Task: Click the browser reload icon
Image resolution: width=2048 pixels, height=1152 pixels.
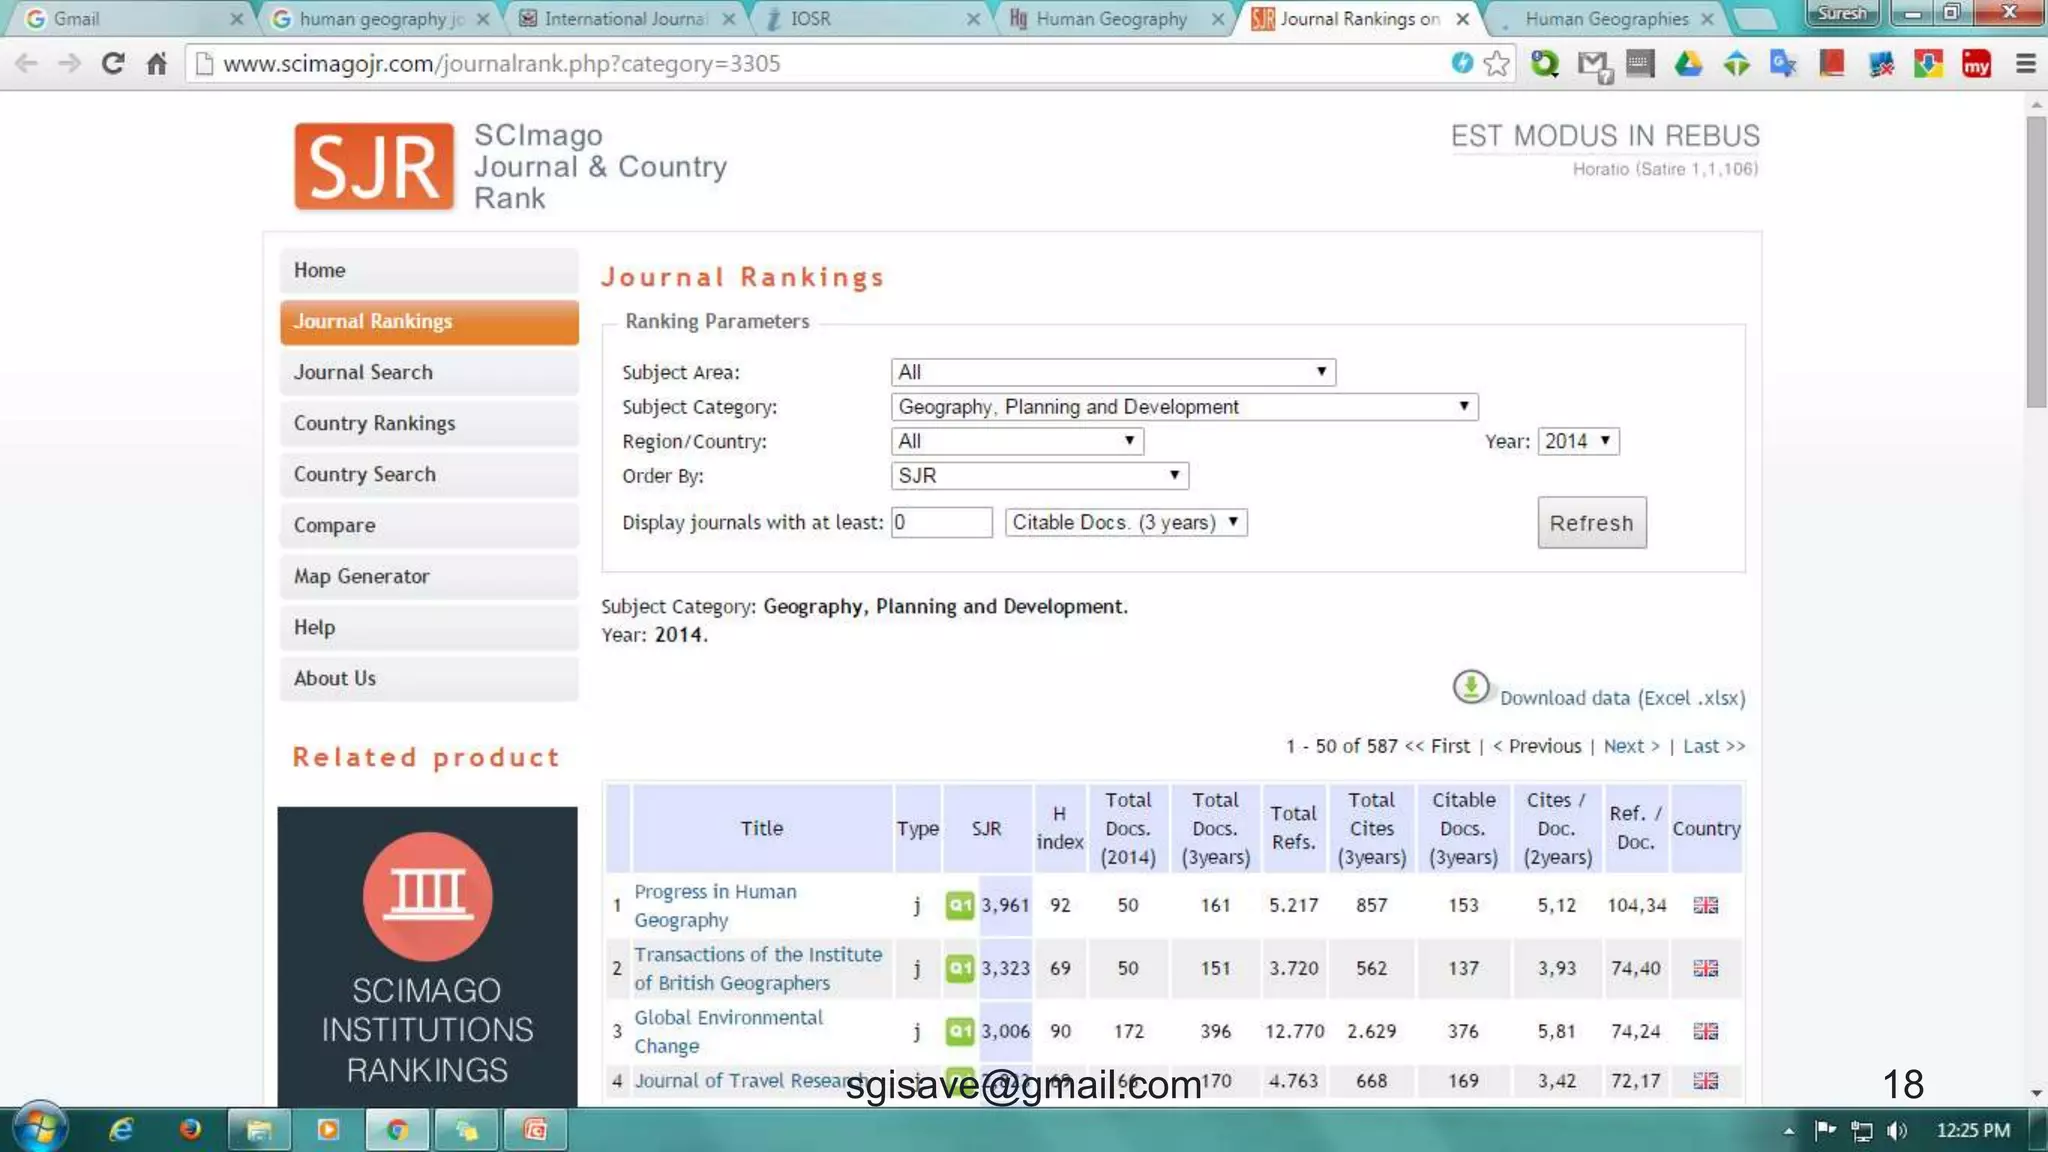Action: click(x=113, y=64)
